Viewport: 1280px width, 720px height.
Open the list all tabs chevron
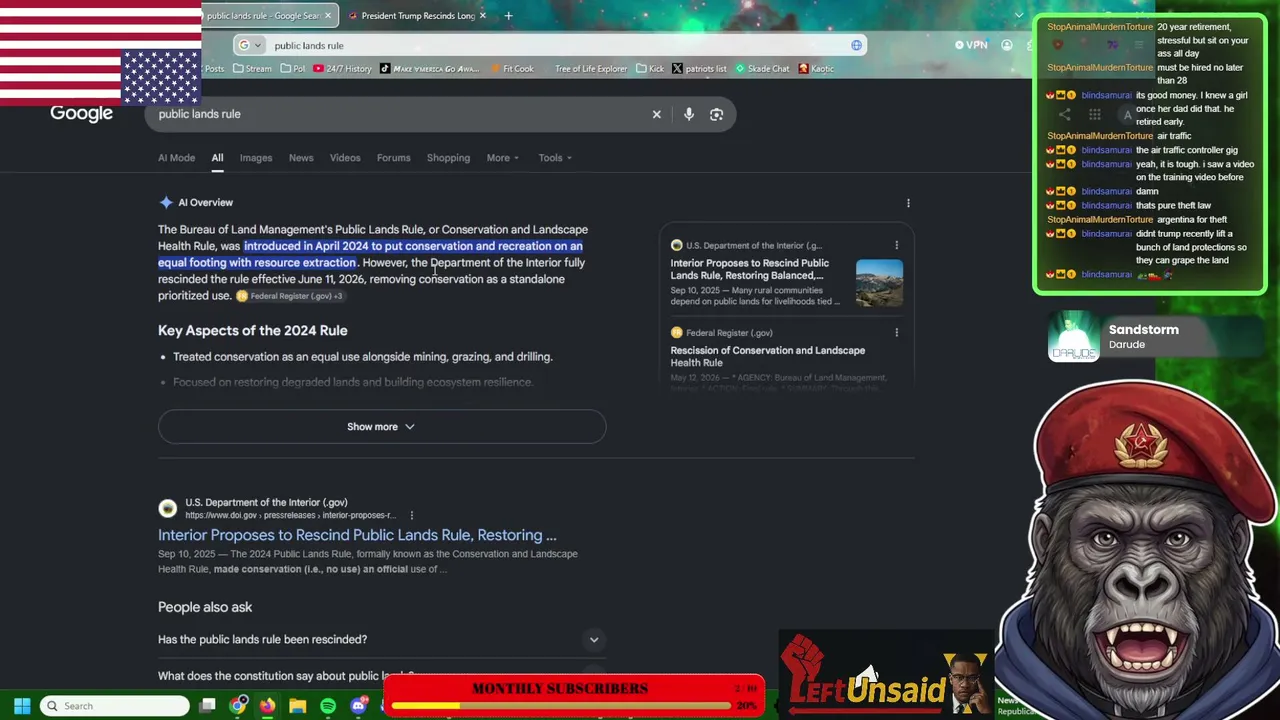1019,15
